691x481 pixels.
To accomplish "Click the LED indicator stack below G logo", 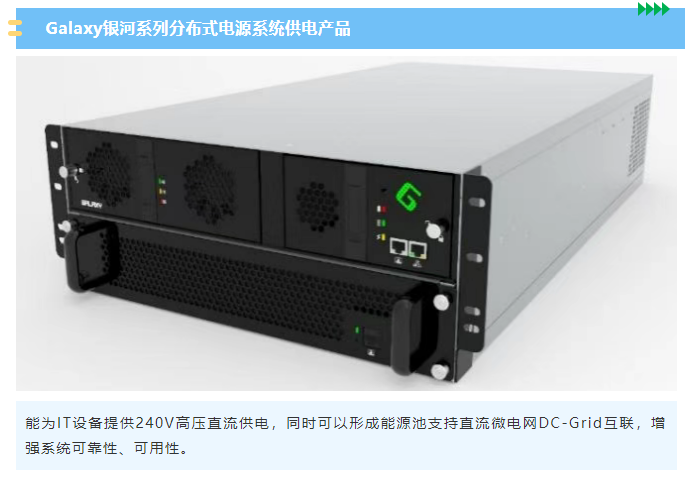I will click(381, 223).
